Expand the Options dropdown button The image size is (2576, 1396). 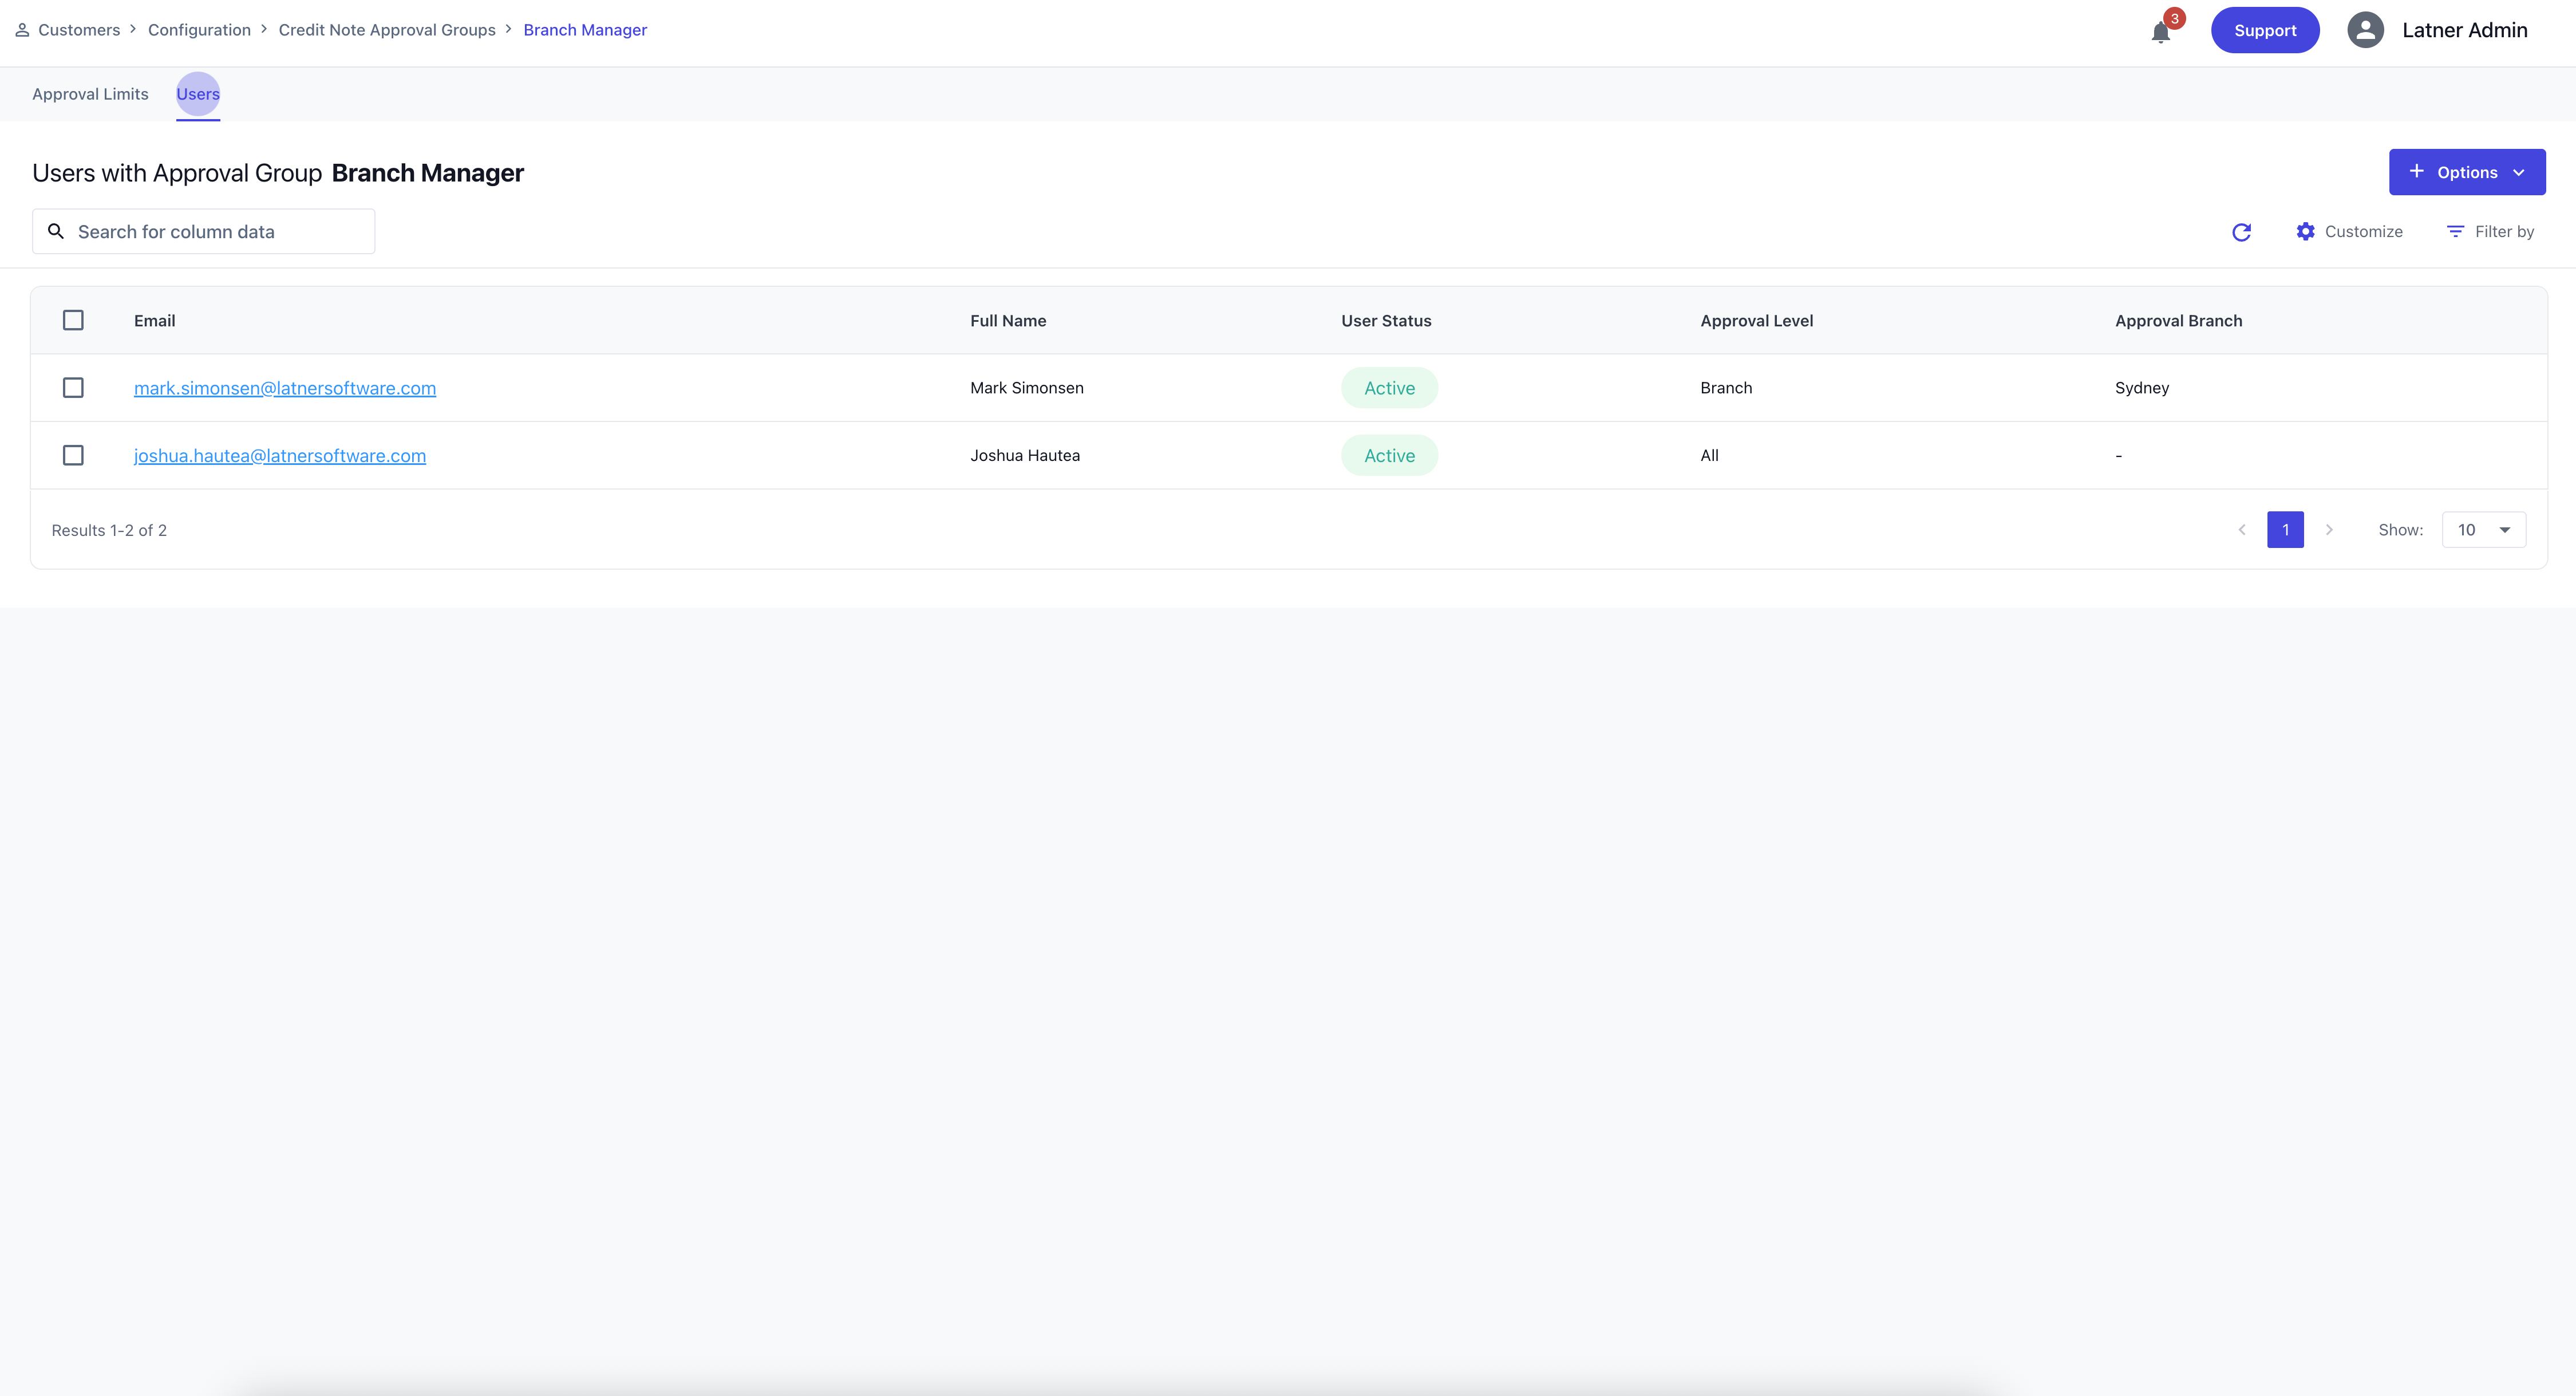[2466, 172]
